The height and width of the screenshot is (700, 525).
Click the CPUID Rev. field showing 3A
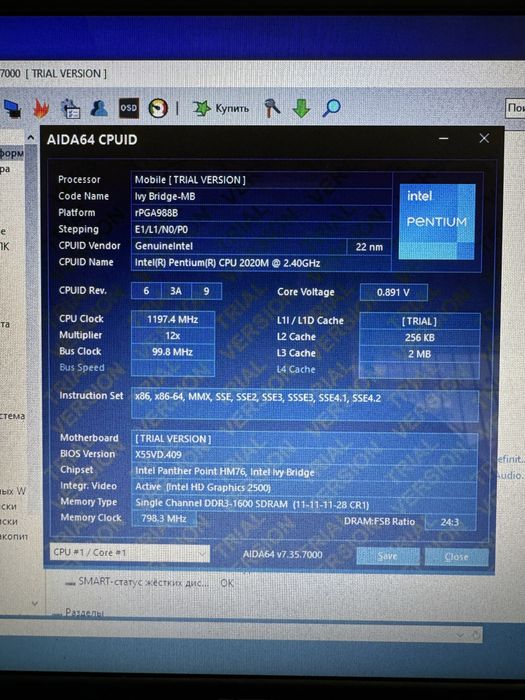(x=176, y=292)
